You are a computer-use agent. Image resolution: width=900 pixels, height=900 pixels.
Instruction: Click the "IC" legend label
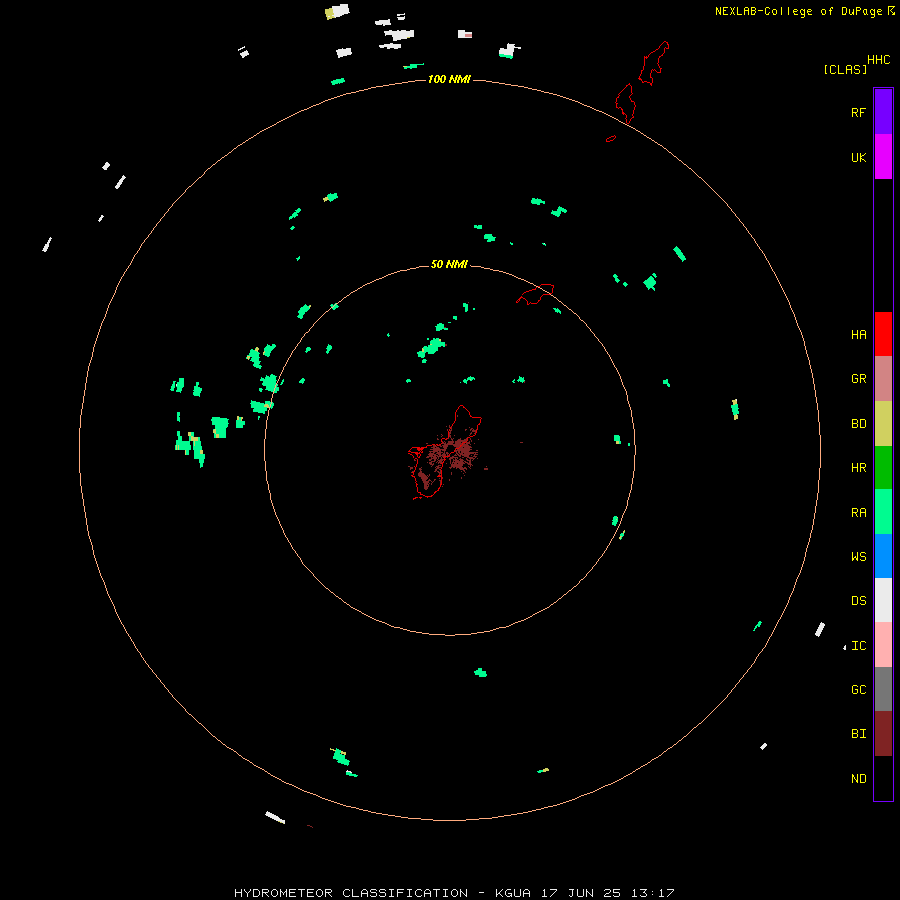(858, 646)
